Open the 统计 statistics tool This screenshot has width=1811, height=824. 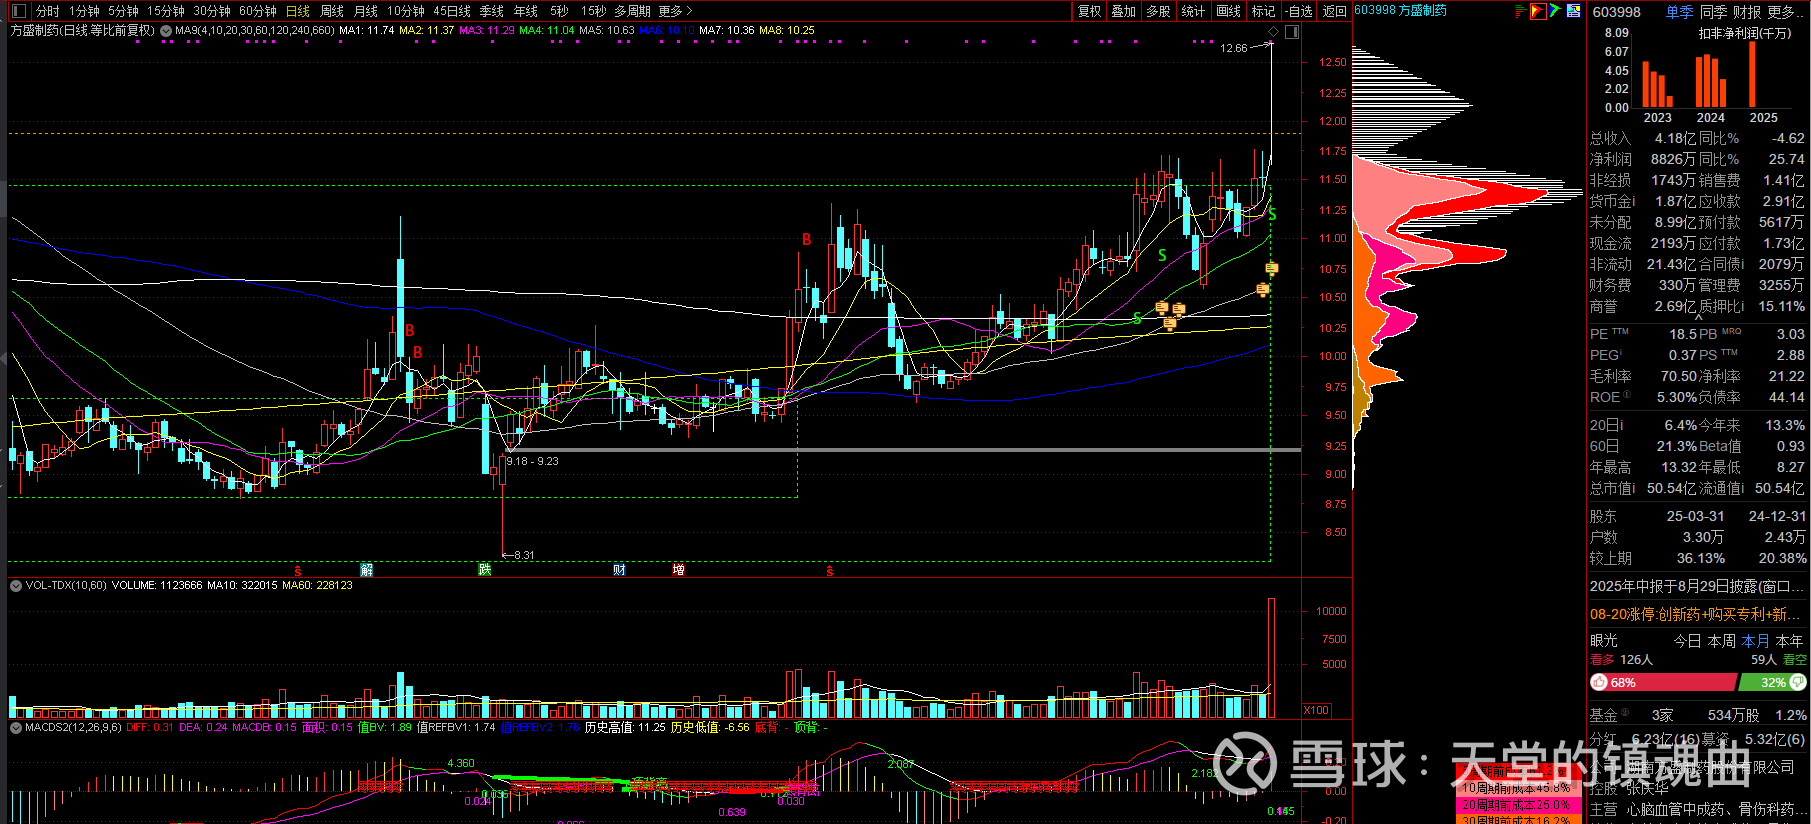[x=1193, y=11]
